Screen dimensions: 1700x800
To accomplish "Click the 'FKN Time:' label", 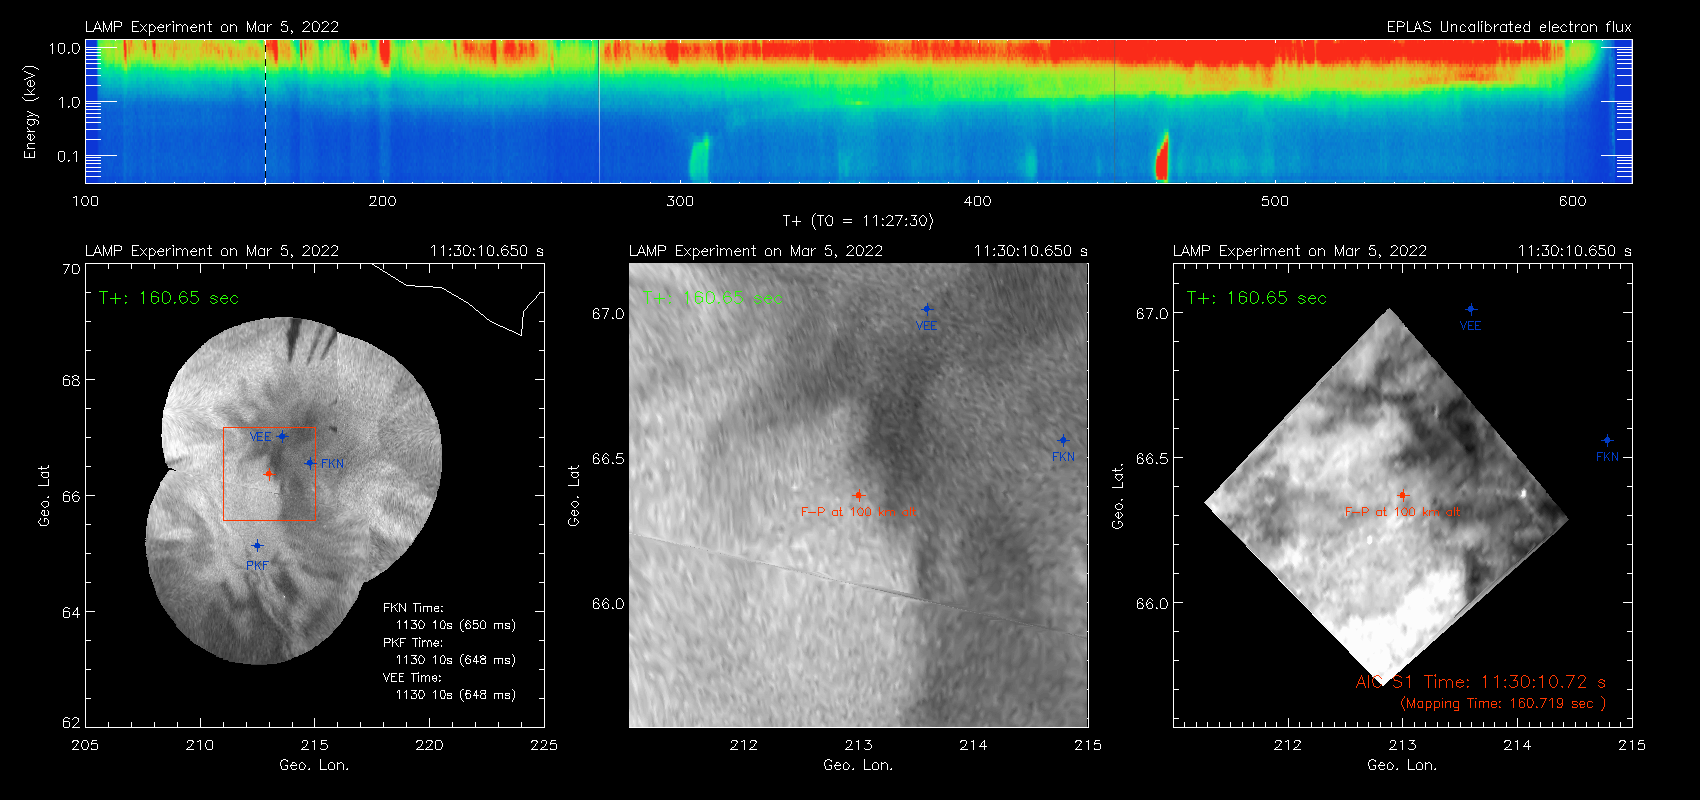I will [413, 608].
